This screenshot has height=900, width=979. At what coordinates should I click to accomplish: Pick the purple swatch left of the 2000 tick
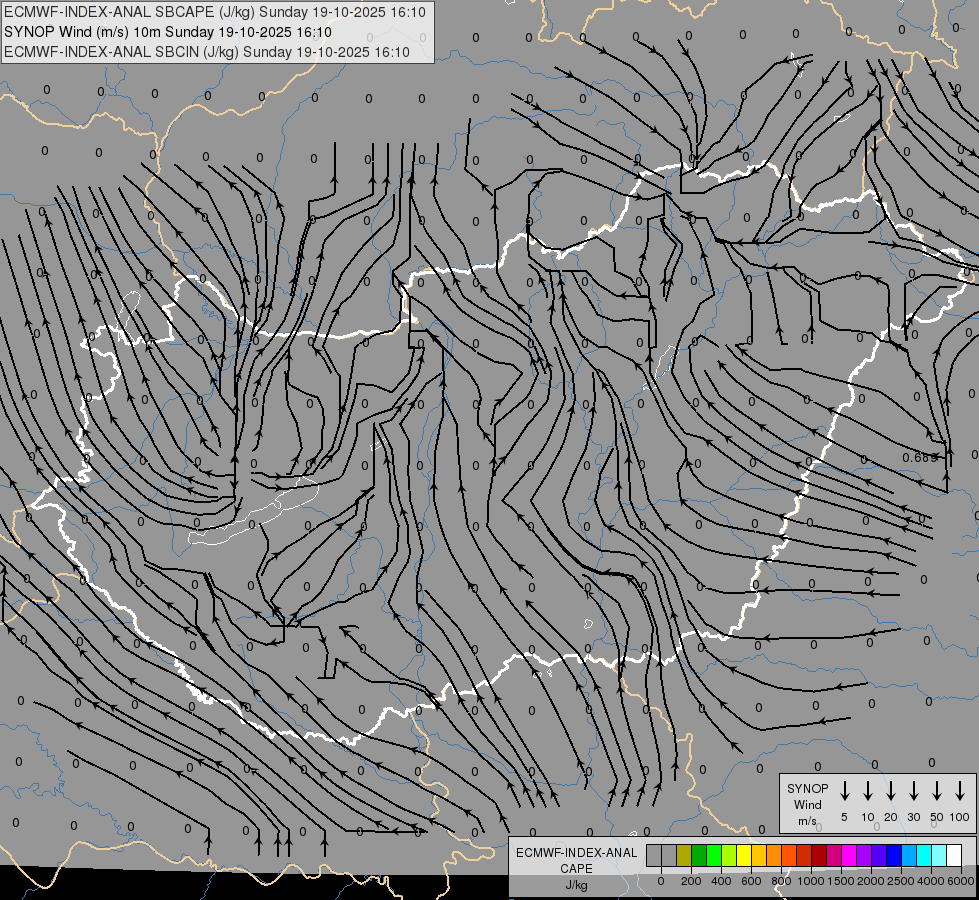click(864, 855)
